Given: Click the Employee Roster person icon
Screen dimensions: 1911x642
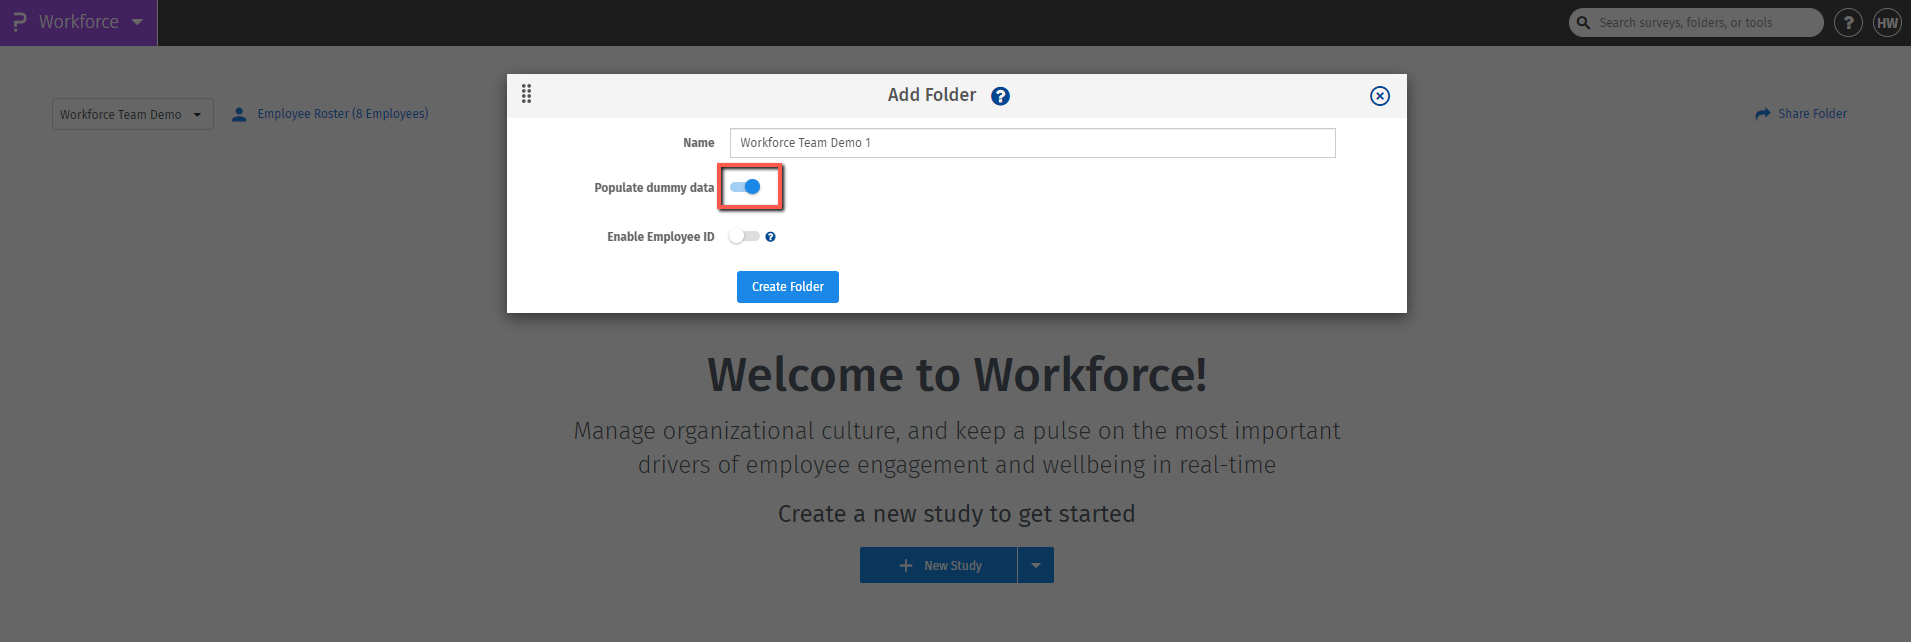Looking at the screenshot, I should tap(239, 114).
